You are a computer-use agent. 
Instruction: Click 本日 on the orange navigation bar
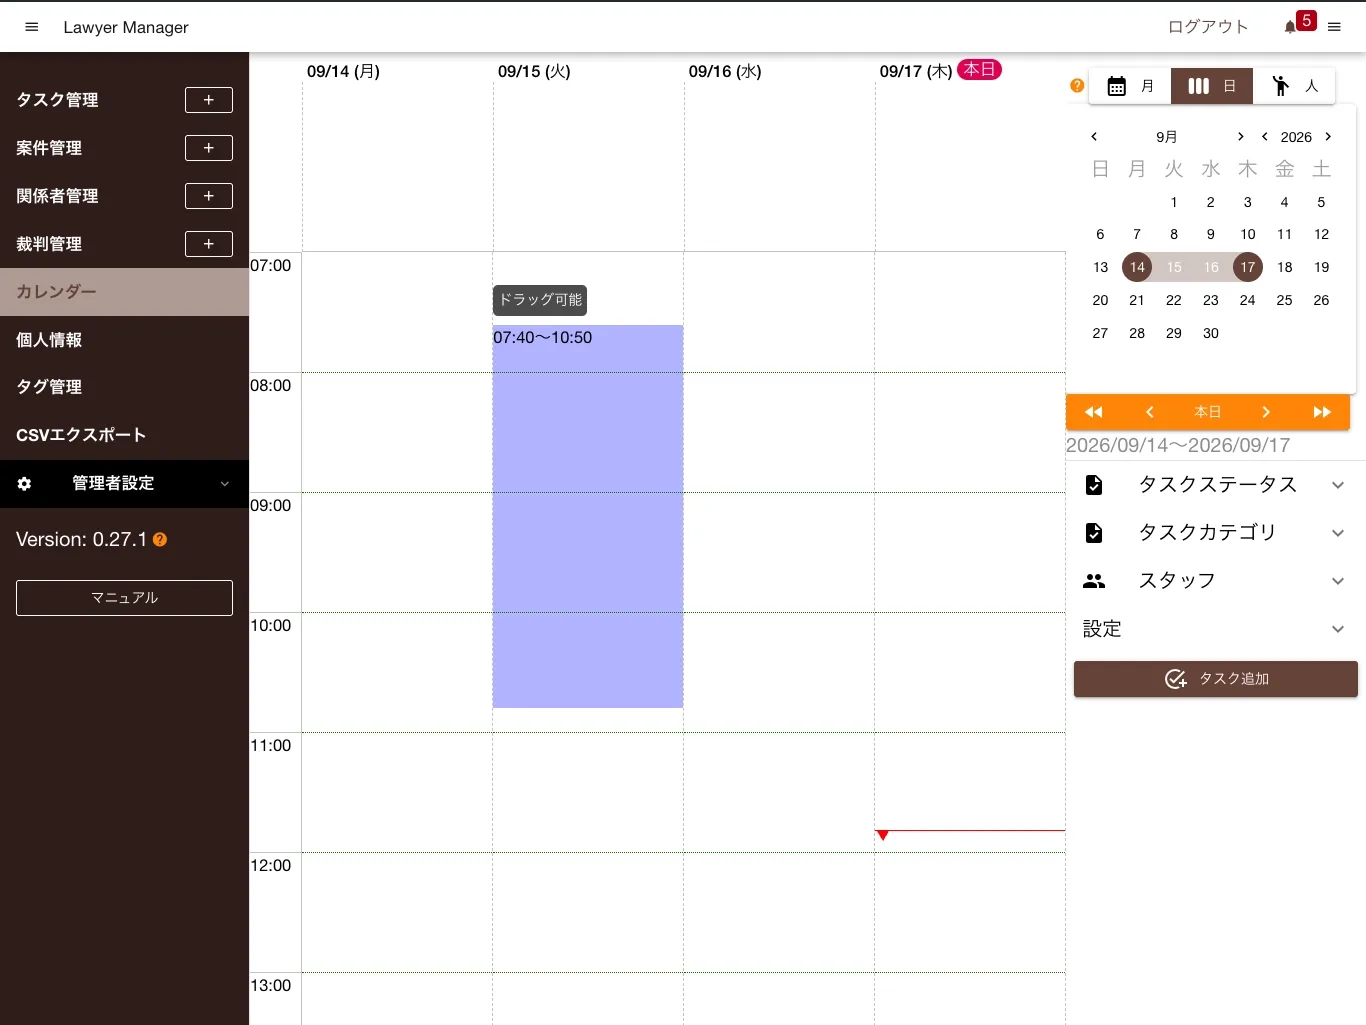[x=1208, y=412]
